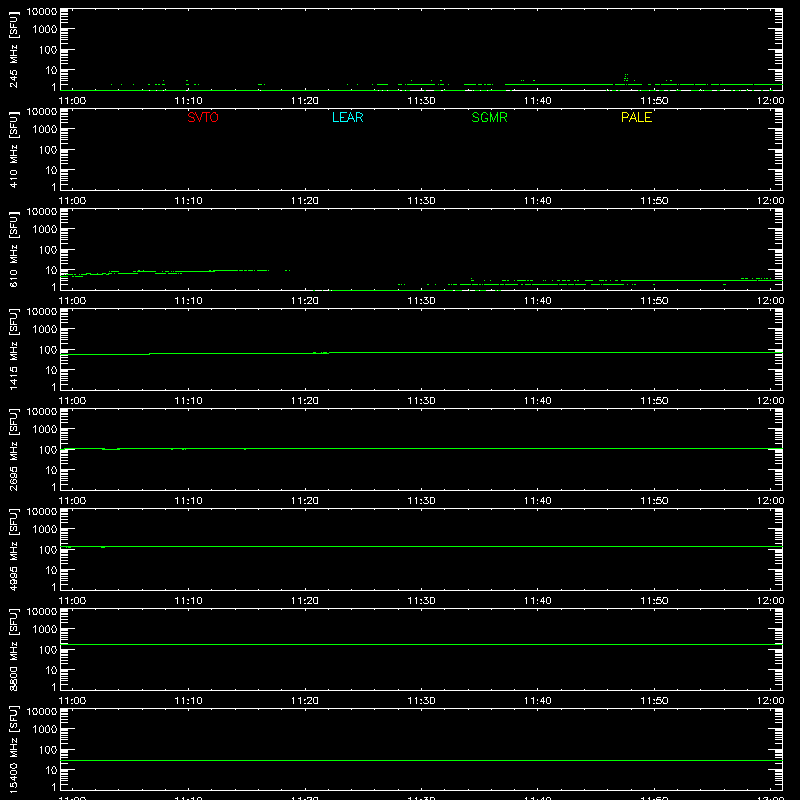Click the 10000 tick of the 8800 MHz plot
Image resolution: width=800 pixels, height=800 pixels.
tap(42, 612)
